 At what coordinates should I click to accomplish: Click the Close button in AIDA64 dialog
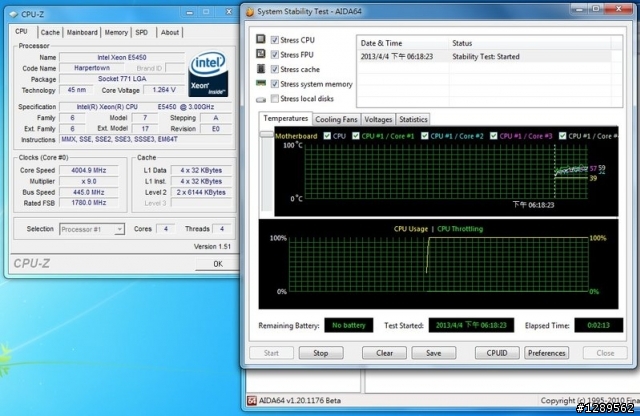click(605, 353)
